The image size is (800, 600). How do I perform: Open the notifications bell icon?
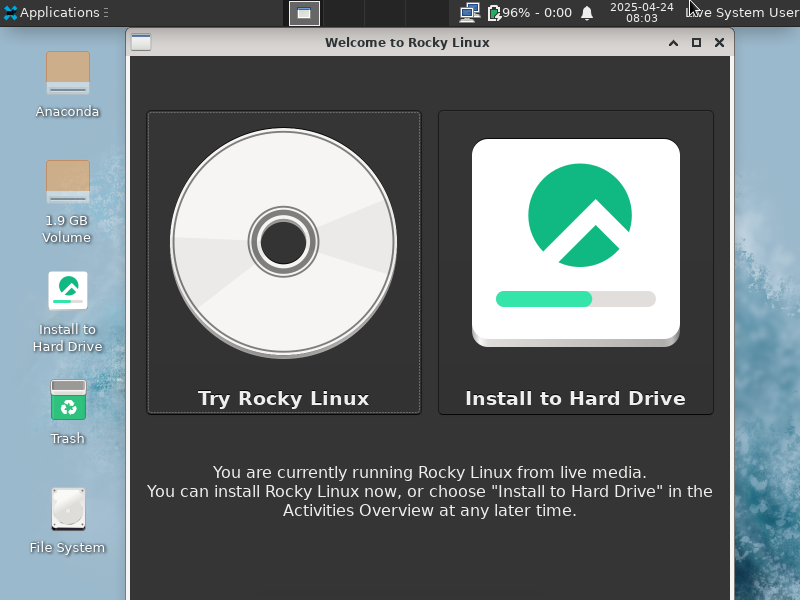point(587,12)
